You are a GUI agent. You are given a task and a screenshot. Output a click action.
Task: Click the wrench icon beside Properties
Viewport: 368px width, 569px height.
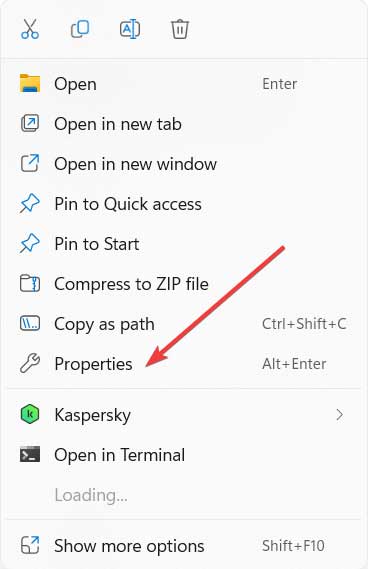click(x=30, y=363)
